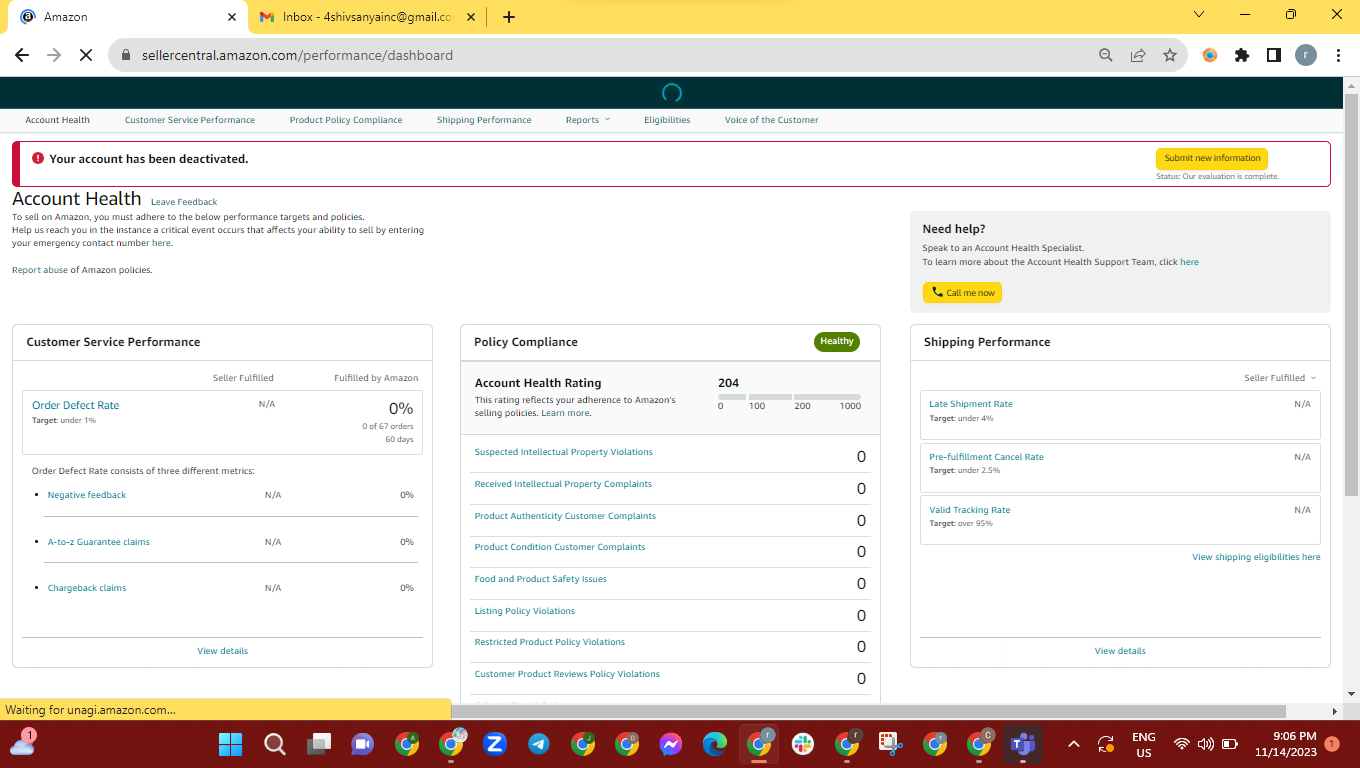Open the Chrome three-dot menu
Viewport: 1360px width, 768px height.
[x=1338, y=55]
